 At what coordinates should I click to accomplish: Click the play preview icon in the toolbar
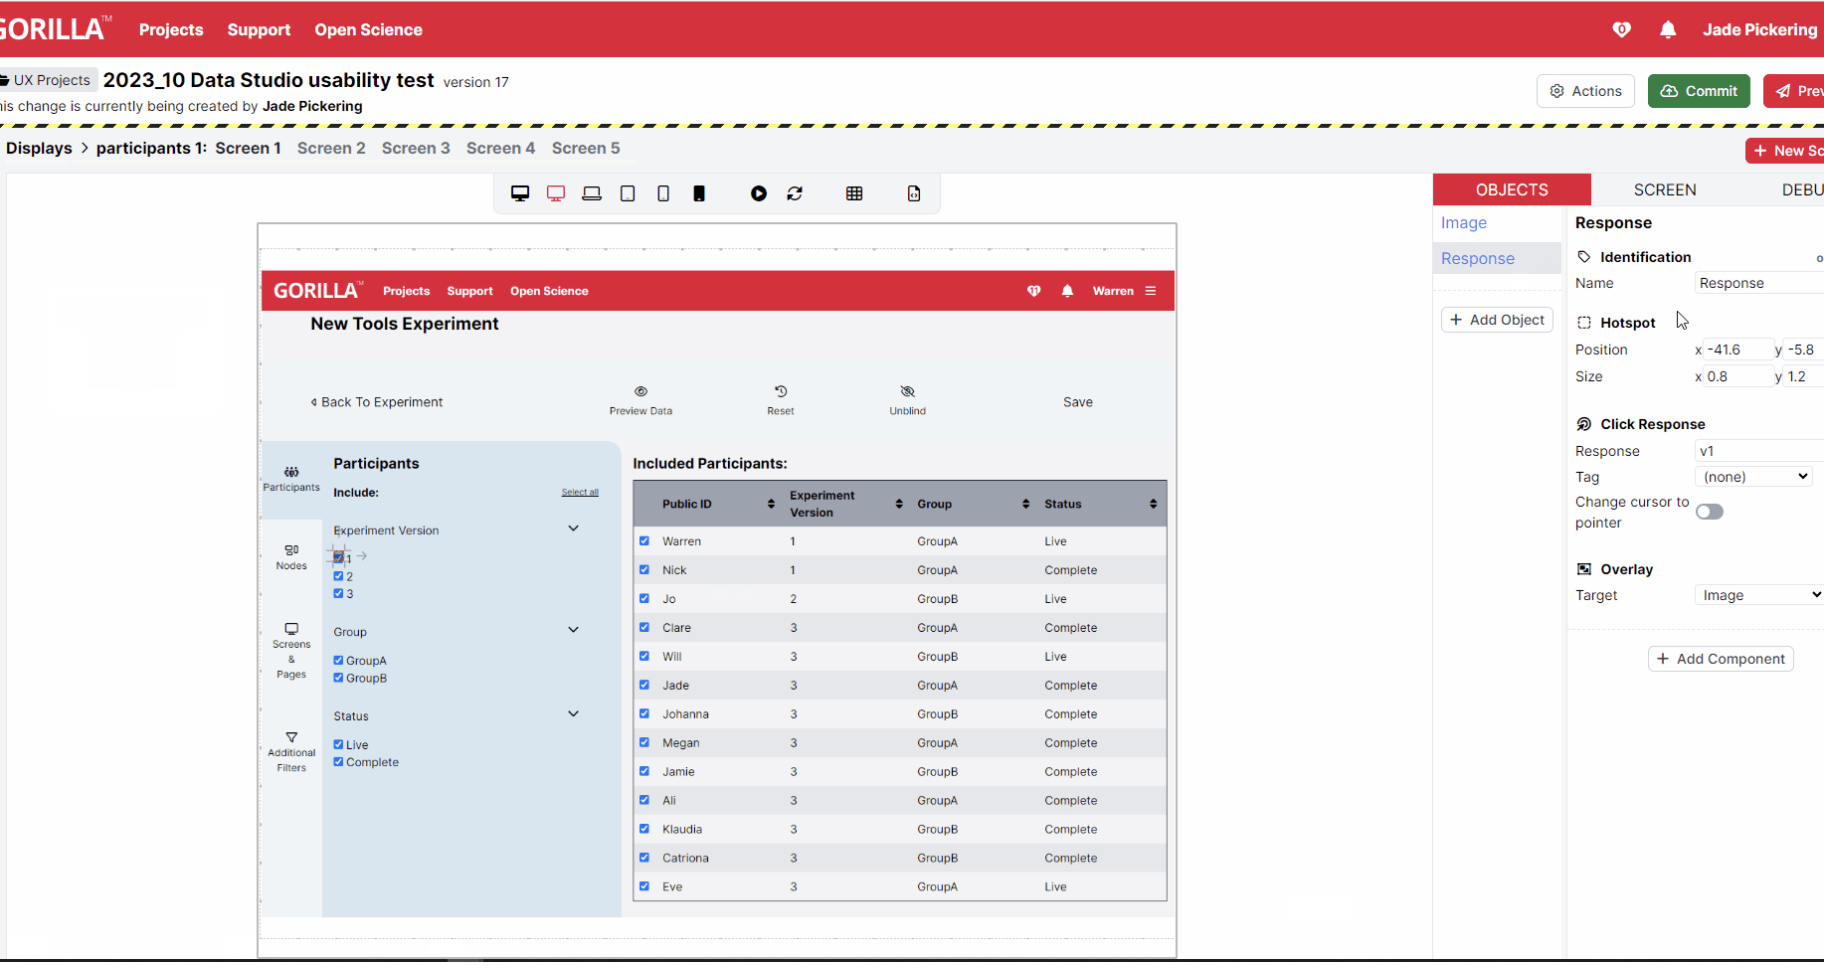pyautogui.click(x=759, y=193)
